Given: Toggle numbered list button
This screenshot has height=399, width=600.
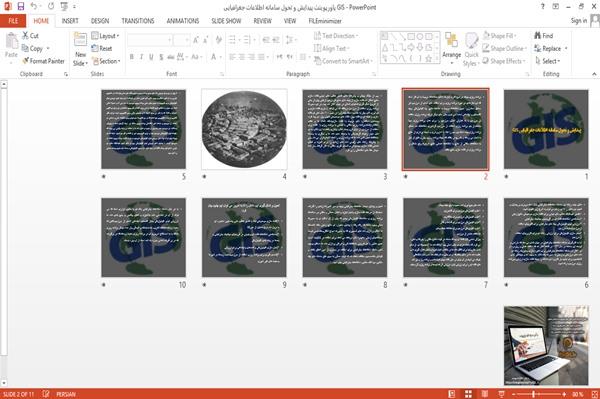Looking at the screenshot, I should [x=248, y=40].
